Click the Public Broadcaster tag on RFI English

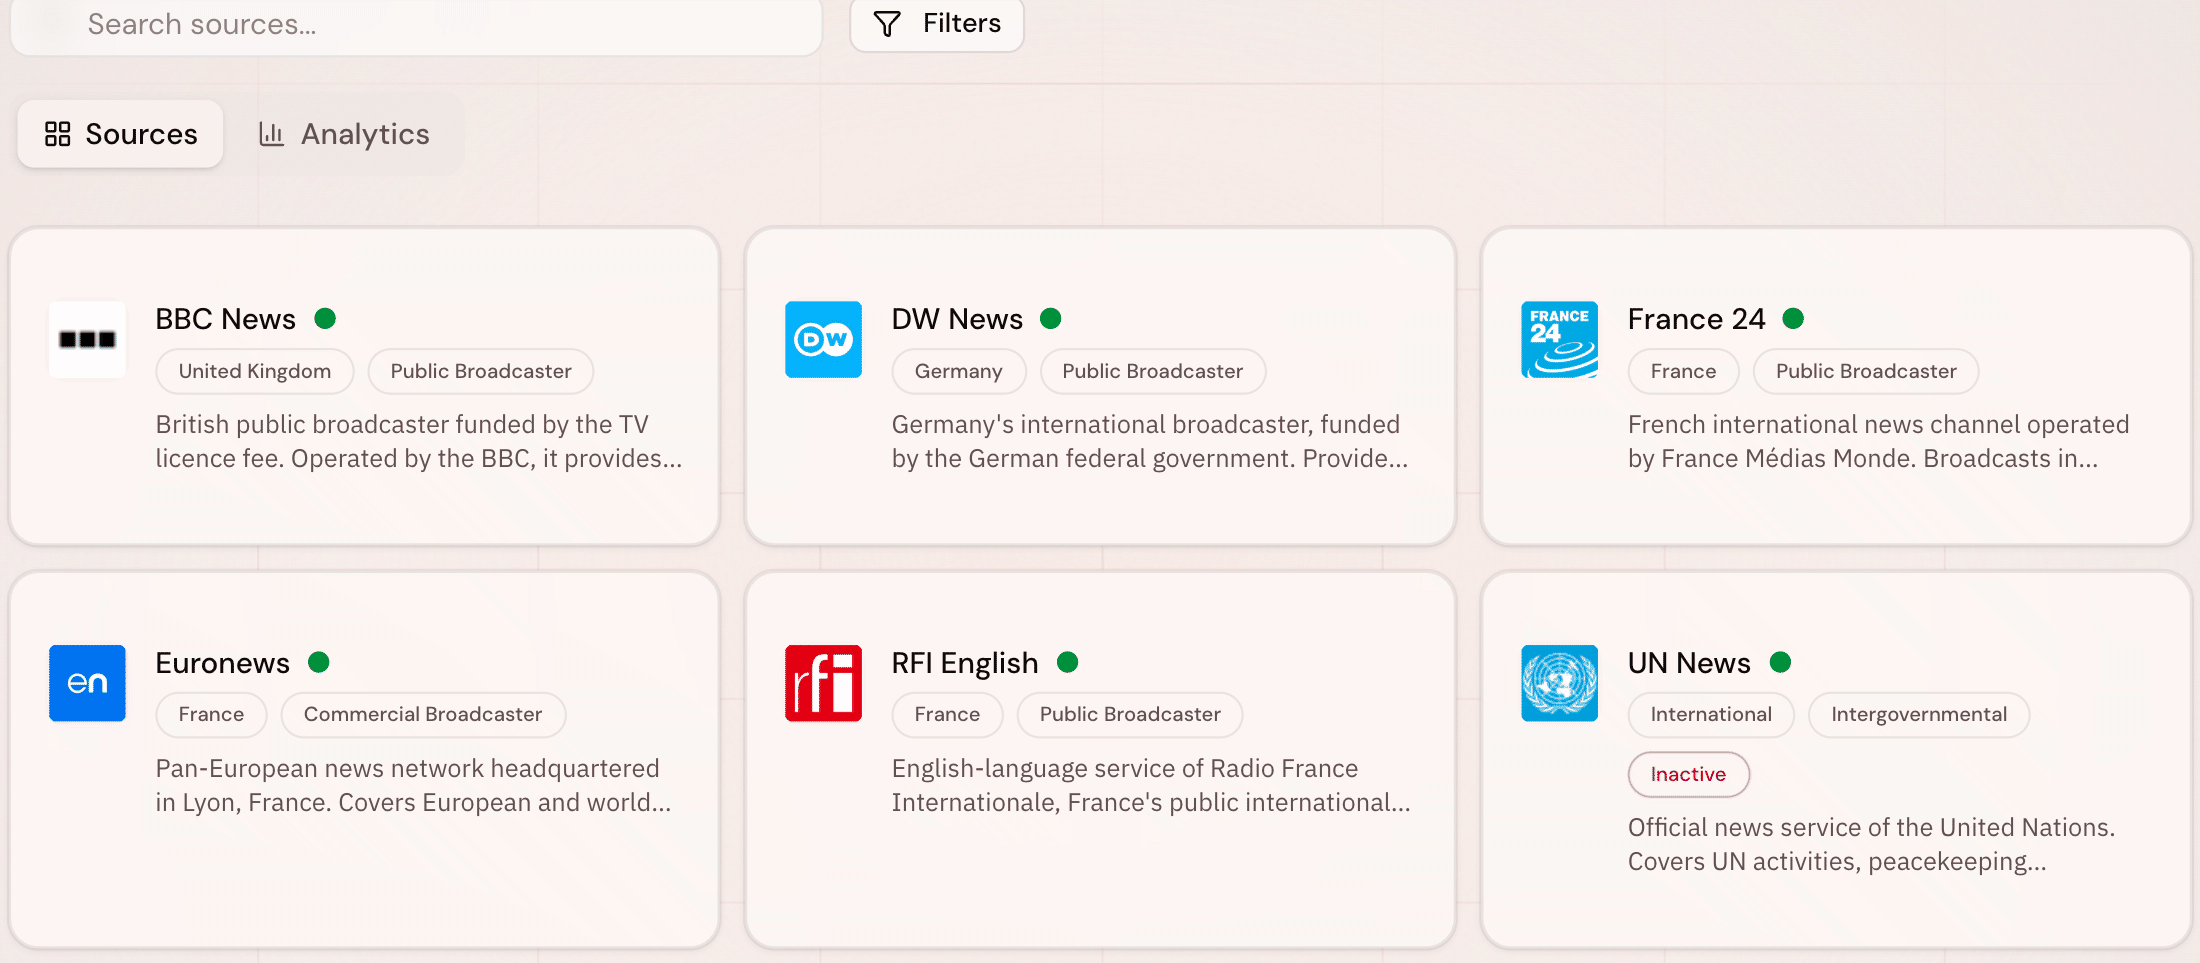click(1130, 715)
